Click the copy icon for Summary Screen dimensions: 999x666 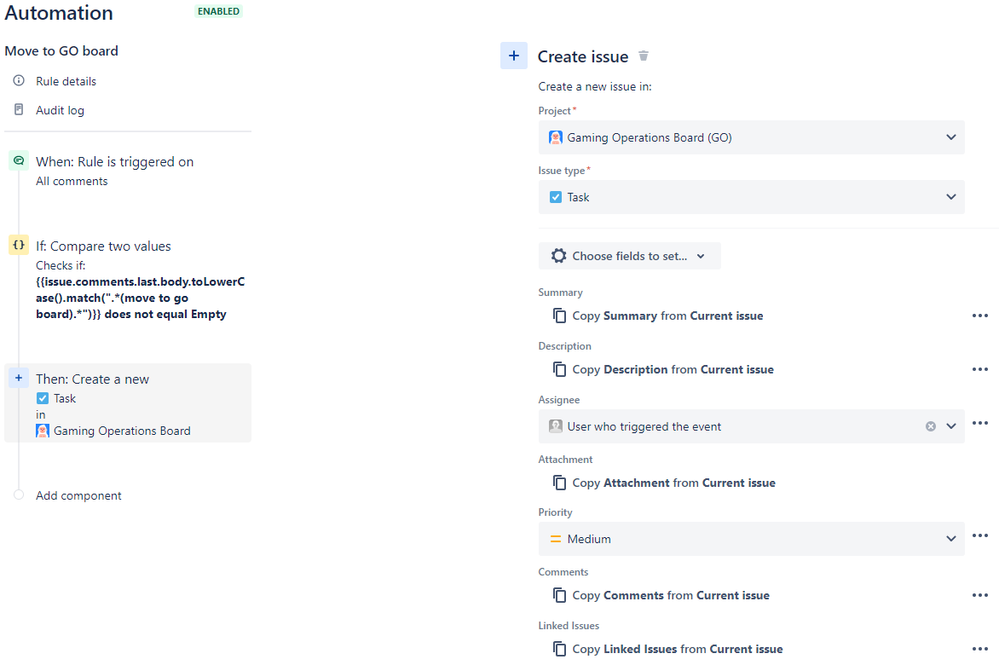pyautogui.click(x=559, y=315)
